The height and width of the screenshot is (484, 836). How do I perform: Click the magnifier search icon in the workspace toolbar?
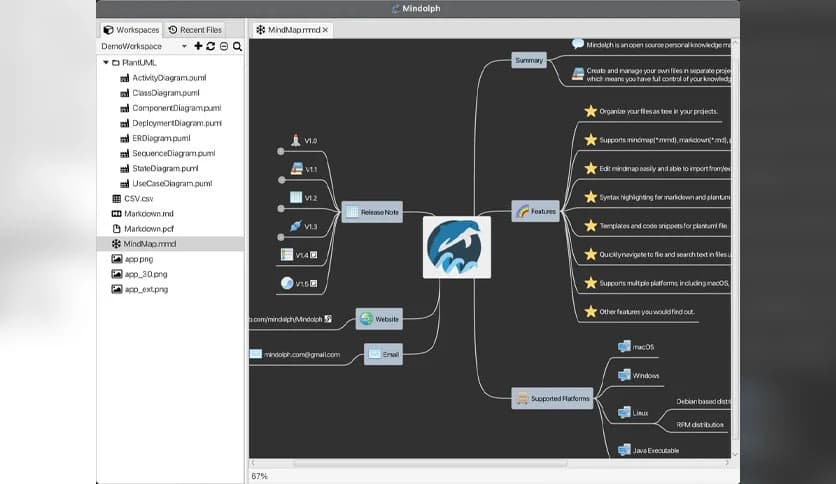pos(237,46)
